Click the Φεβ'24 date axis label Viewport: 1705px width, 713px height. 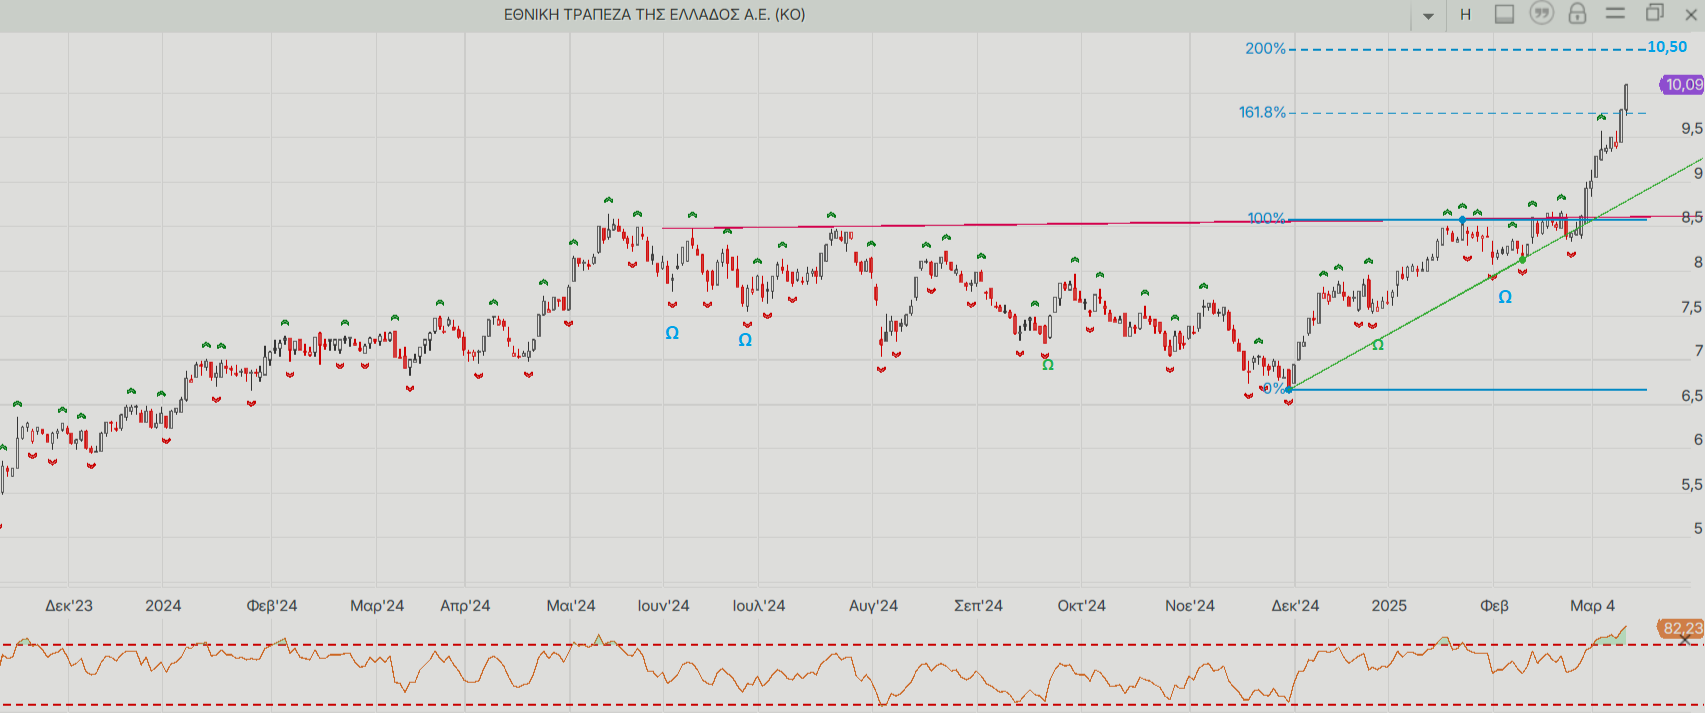pyautogui.click(x=272, y=605)
